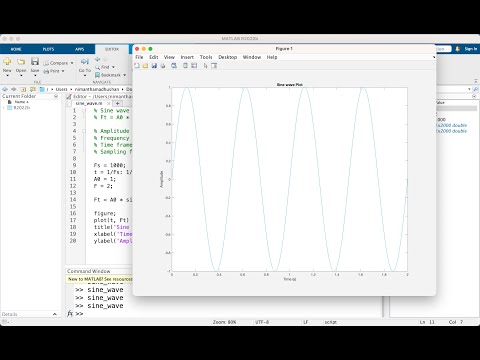Image resolution: width=480 pixels, height=360 pixels.
Task: Expand the Details panel chevron
Action: [x=55, y=314]
